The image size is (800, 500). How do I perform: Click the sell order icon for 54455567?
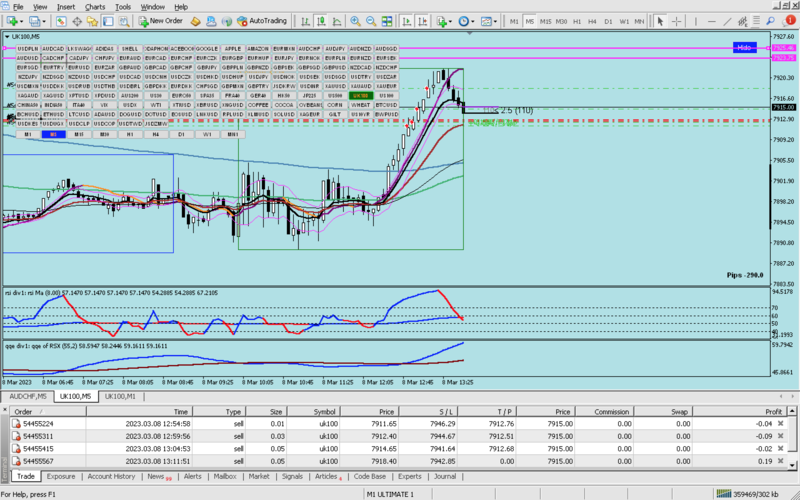coord(16,461)
